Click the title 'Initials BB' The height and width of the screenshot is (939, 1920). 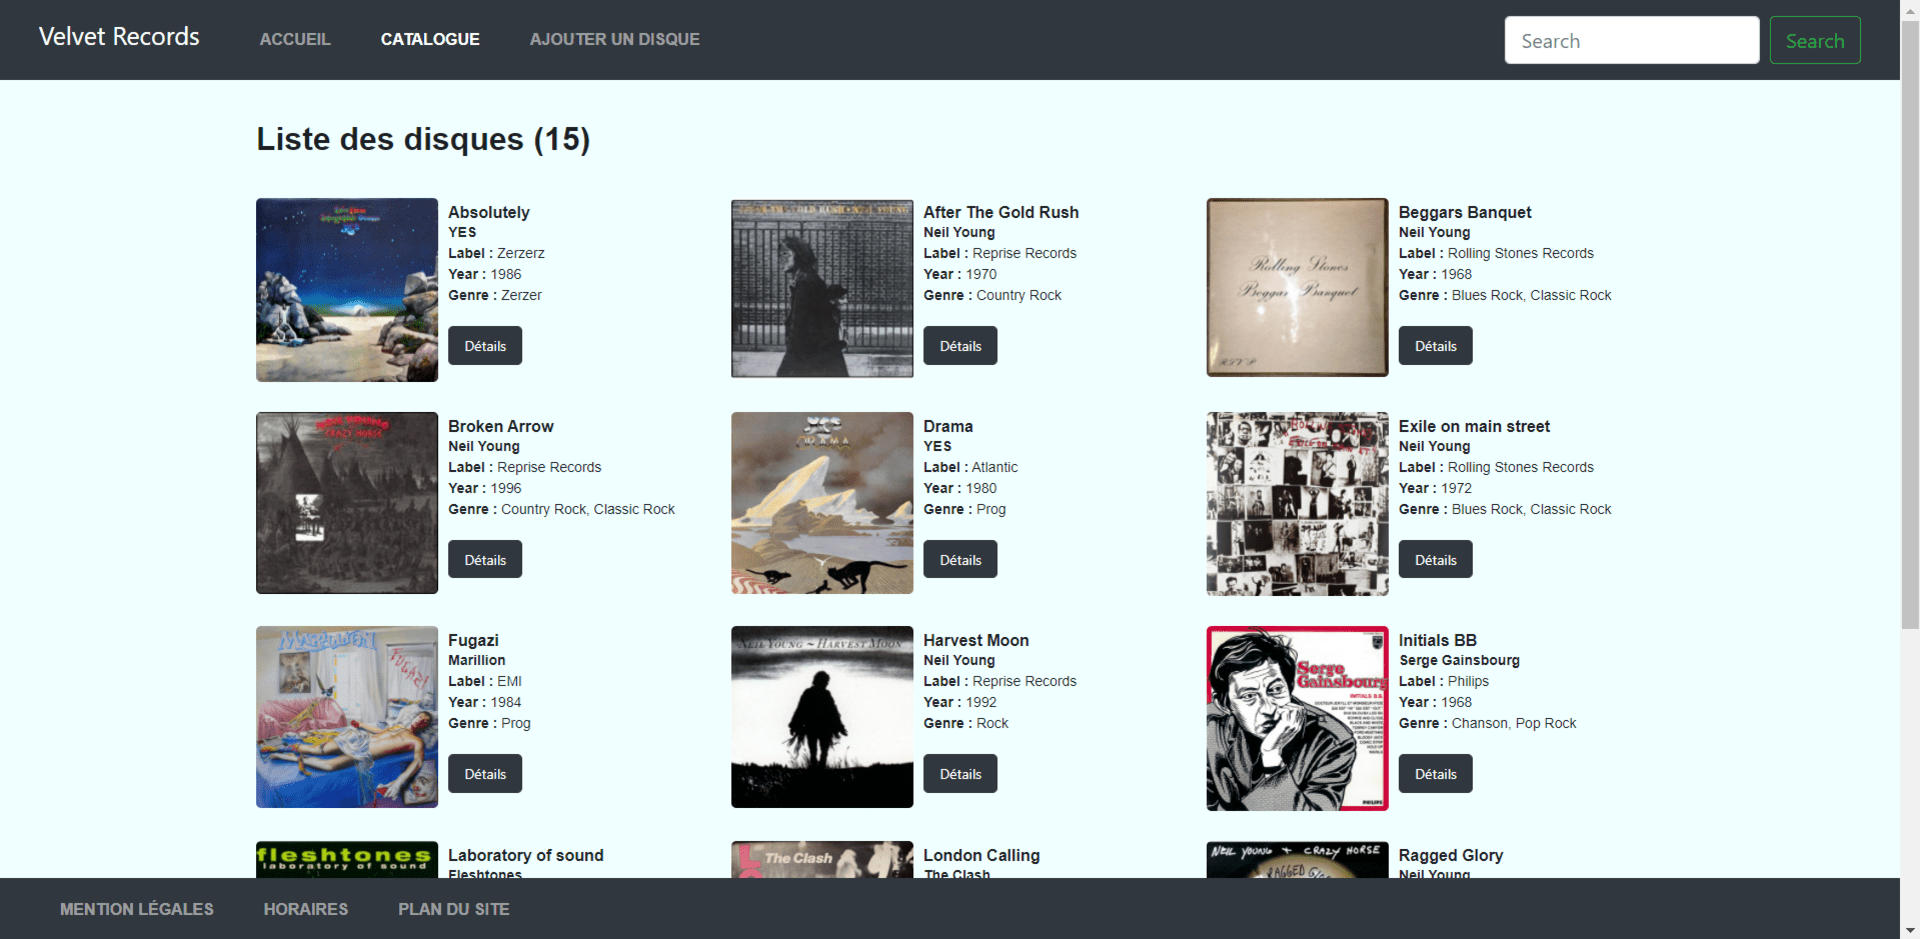coord(1438,640)
